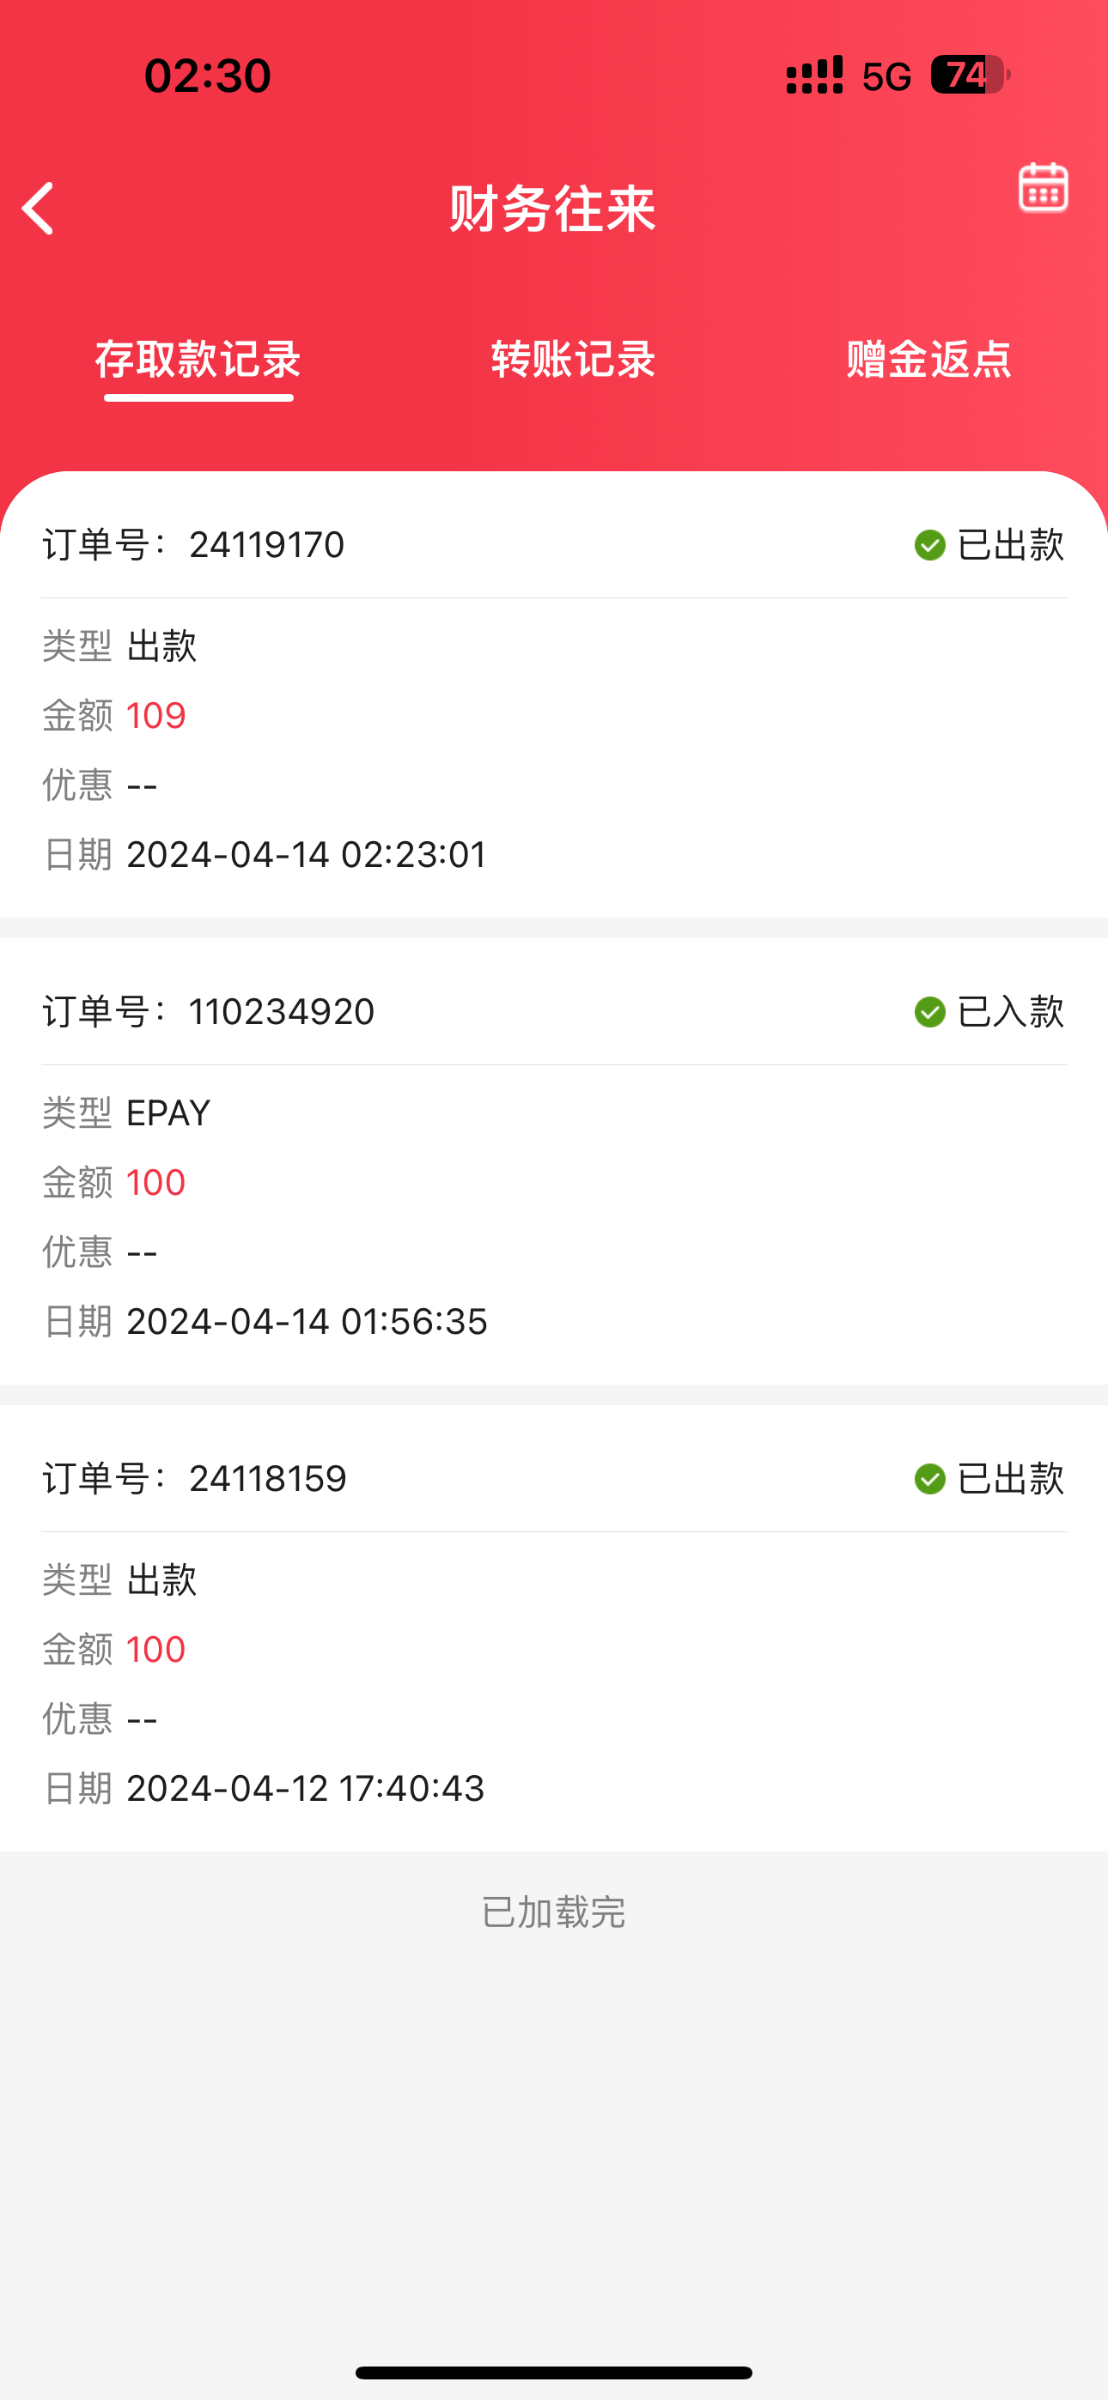Open order number 24118159 record

pos(268,1479)
